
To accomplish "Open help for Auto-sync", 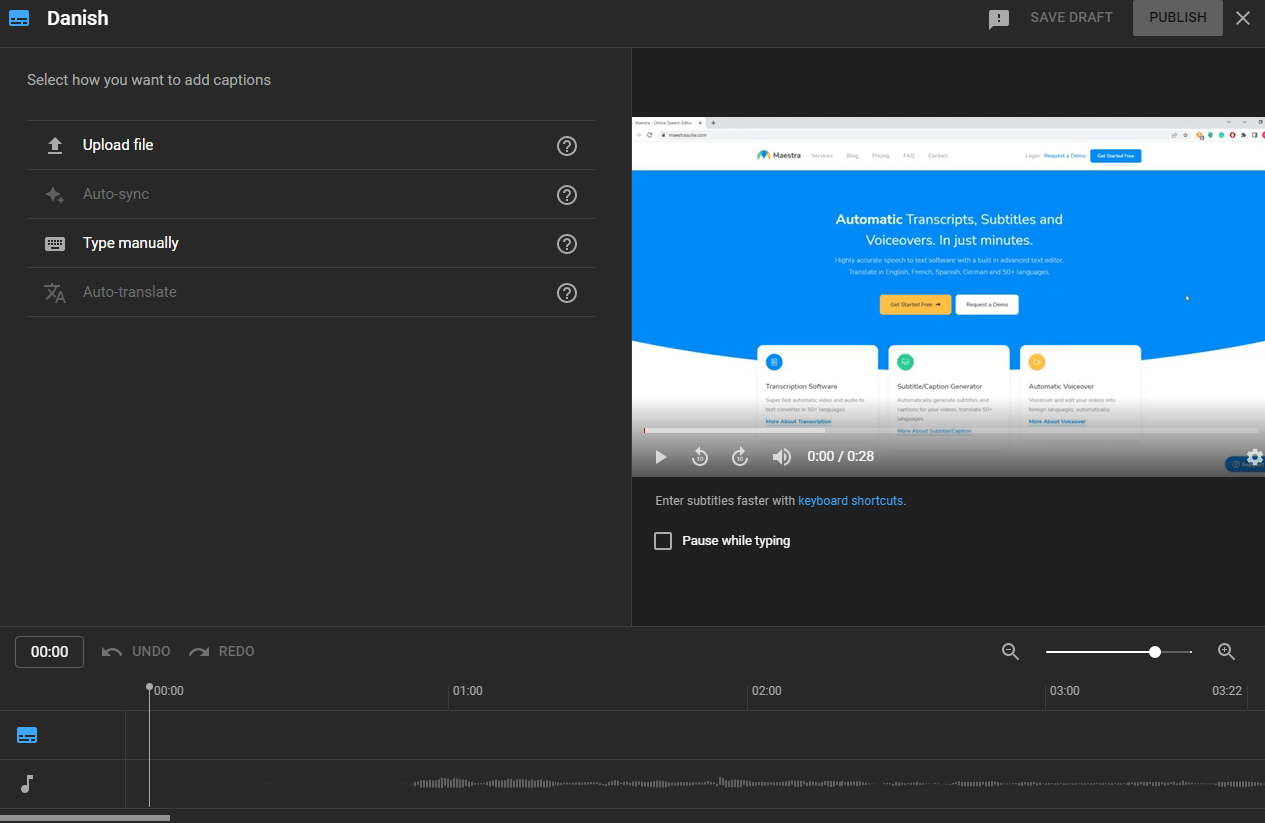I will (567, 195).
